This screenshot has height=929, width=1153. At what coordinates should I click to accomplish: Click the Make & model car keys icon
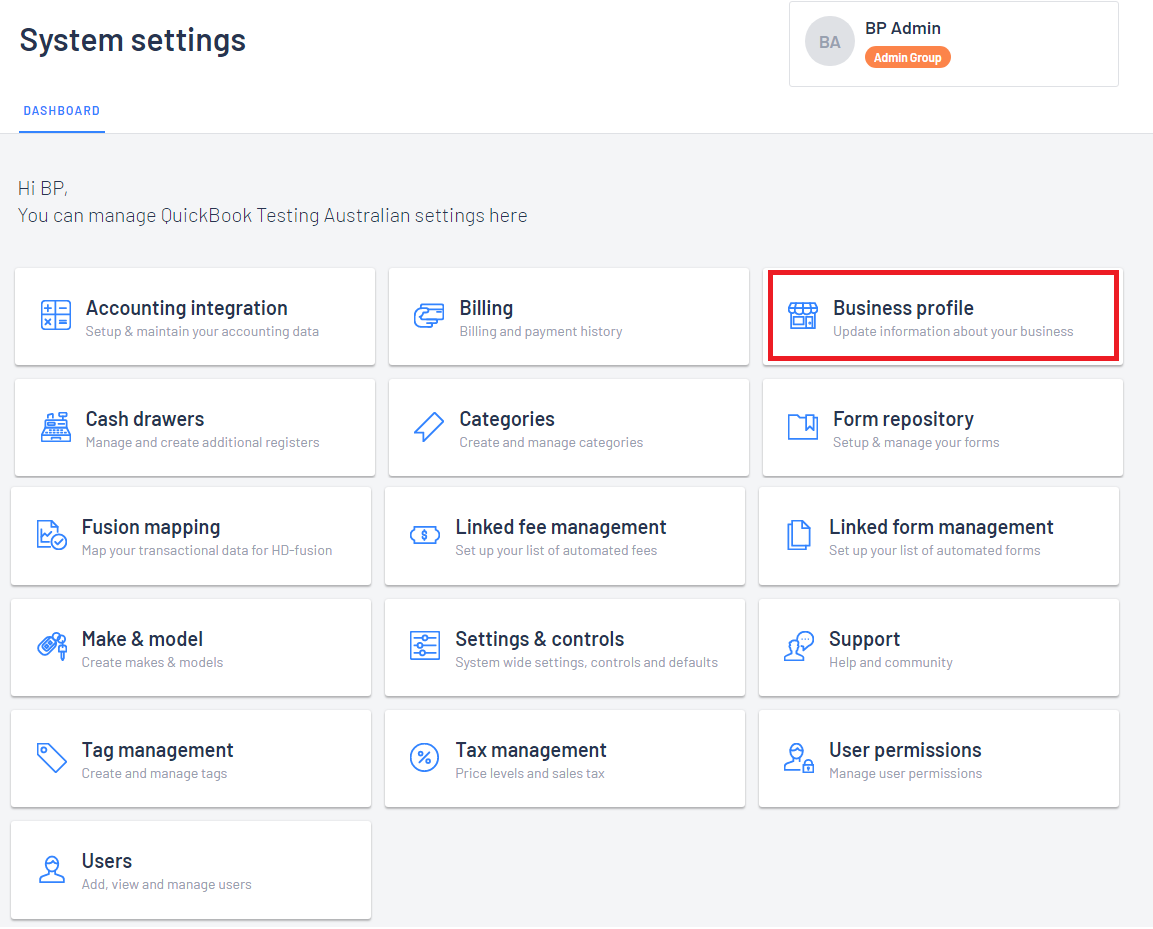[51, 646]
